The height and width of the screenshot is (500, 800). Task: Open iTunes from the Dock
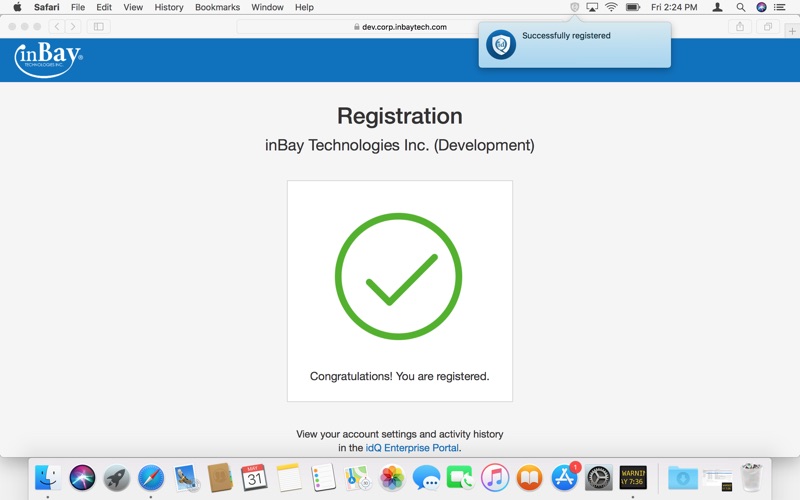495,479
